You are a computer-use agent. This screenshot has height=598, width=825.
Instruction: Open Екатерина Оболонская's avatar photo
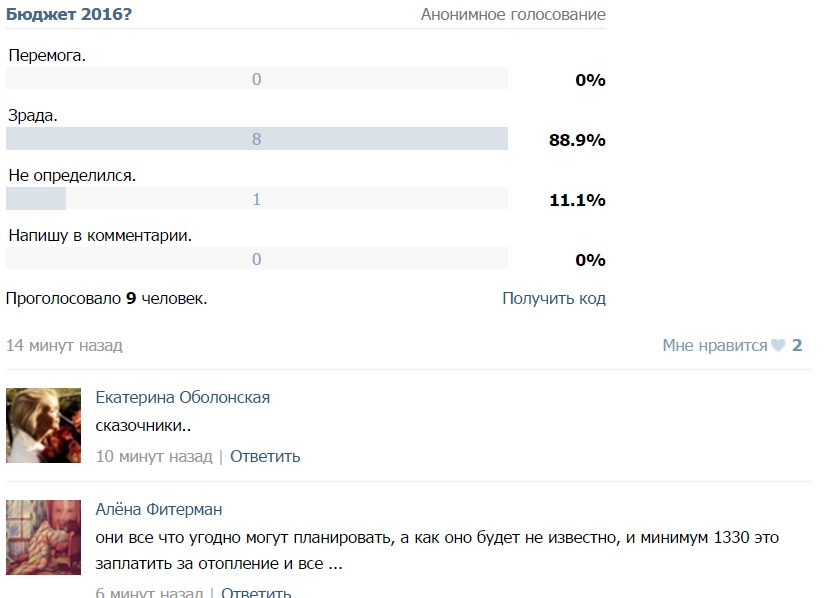[44, 425]
